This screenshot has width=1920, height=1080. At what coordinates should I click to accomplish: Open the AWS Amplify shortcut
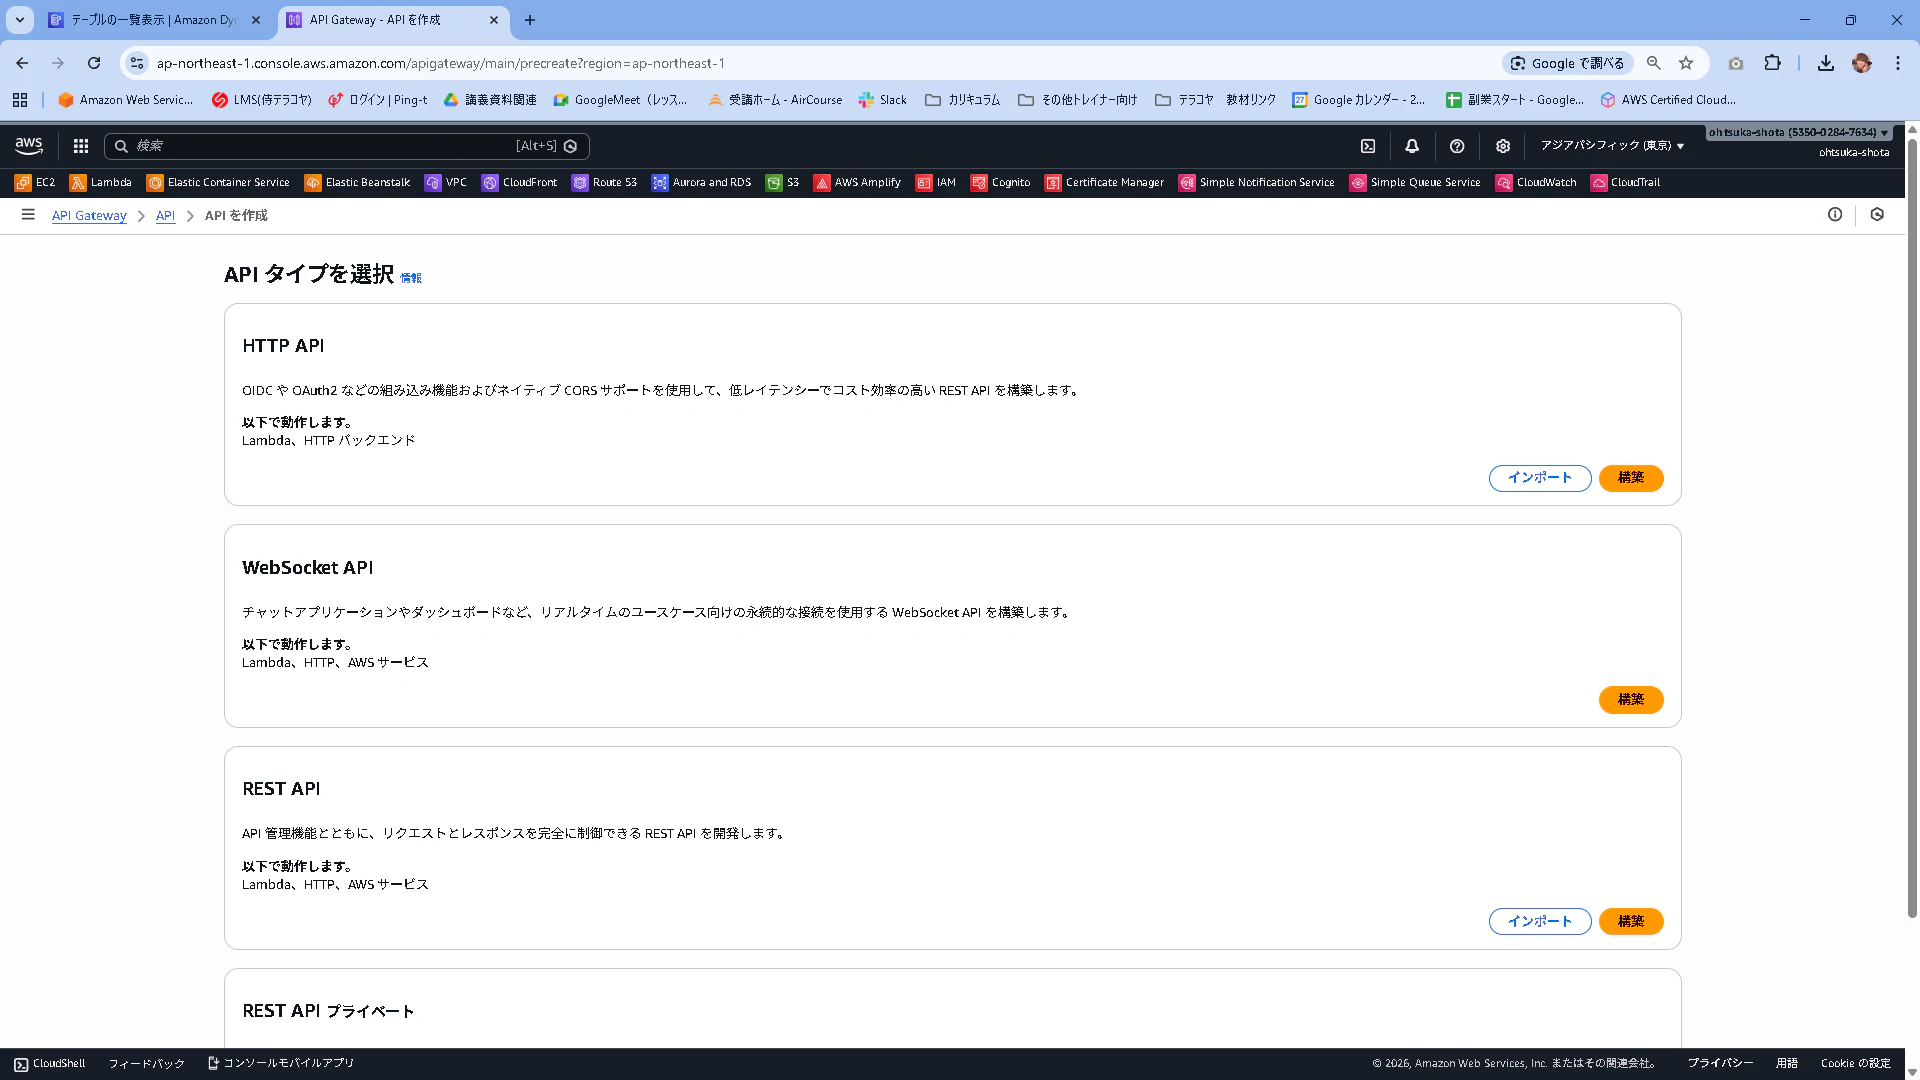[x=857, y=183]
